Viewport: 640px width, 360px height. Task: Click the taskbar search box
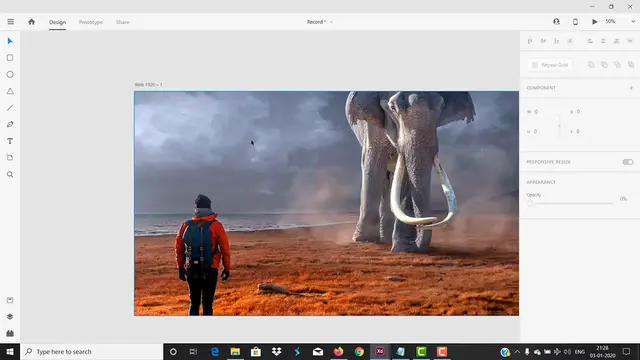[x=91, y=351]
